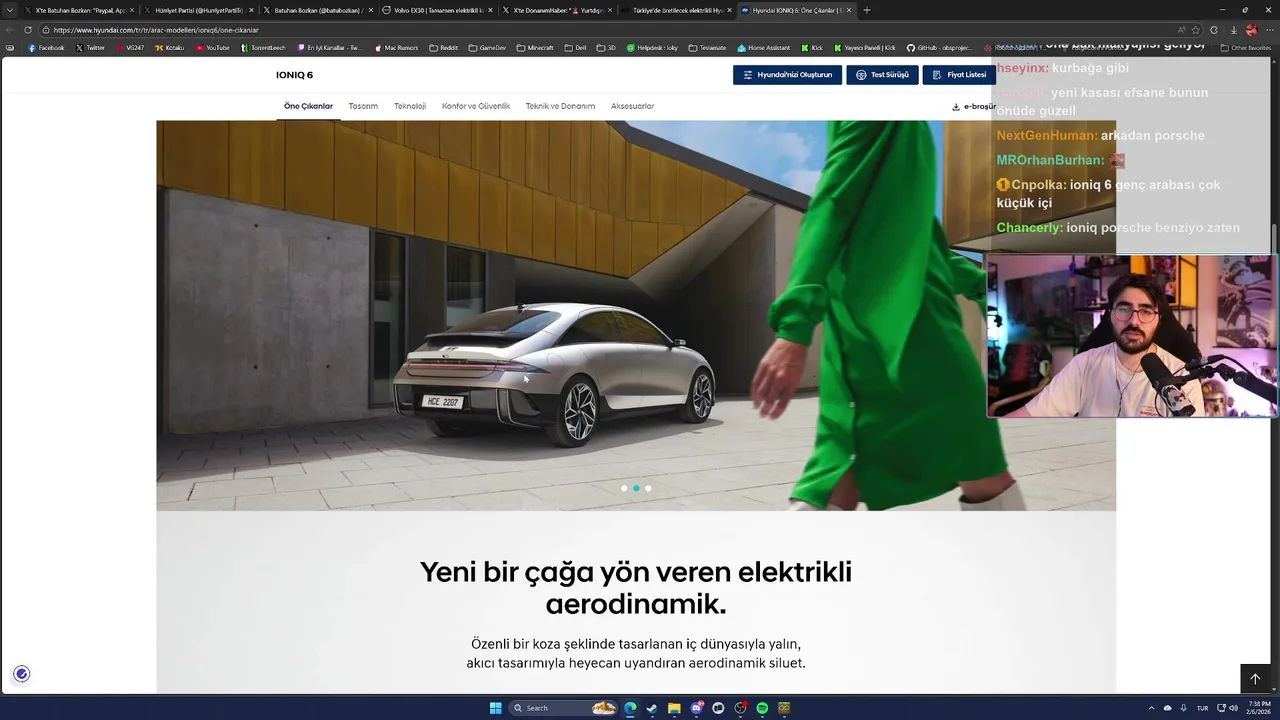The width and height of the screenshot is (1280, 720).
Task: Open the Minecraft bookmarks folder
Action: (x=535, y=47)
